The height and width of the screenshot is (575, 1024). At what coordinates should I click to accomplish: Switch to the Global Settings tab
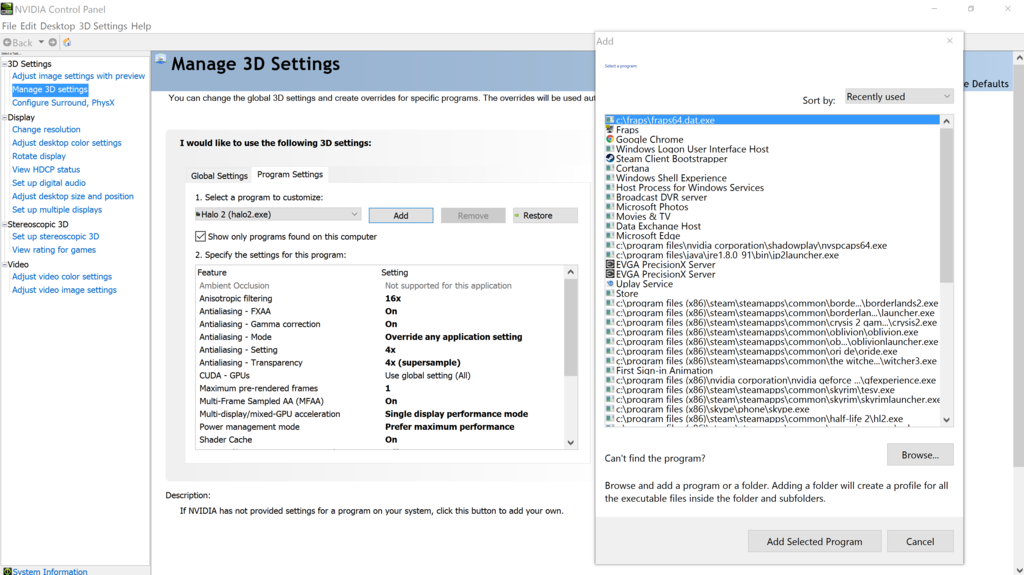pyautogui.click(x=219, y=176)
